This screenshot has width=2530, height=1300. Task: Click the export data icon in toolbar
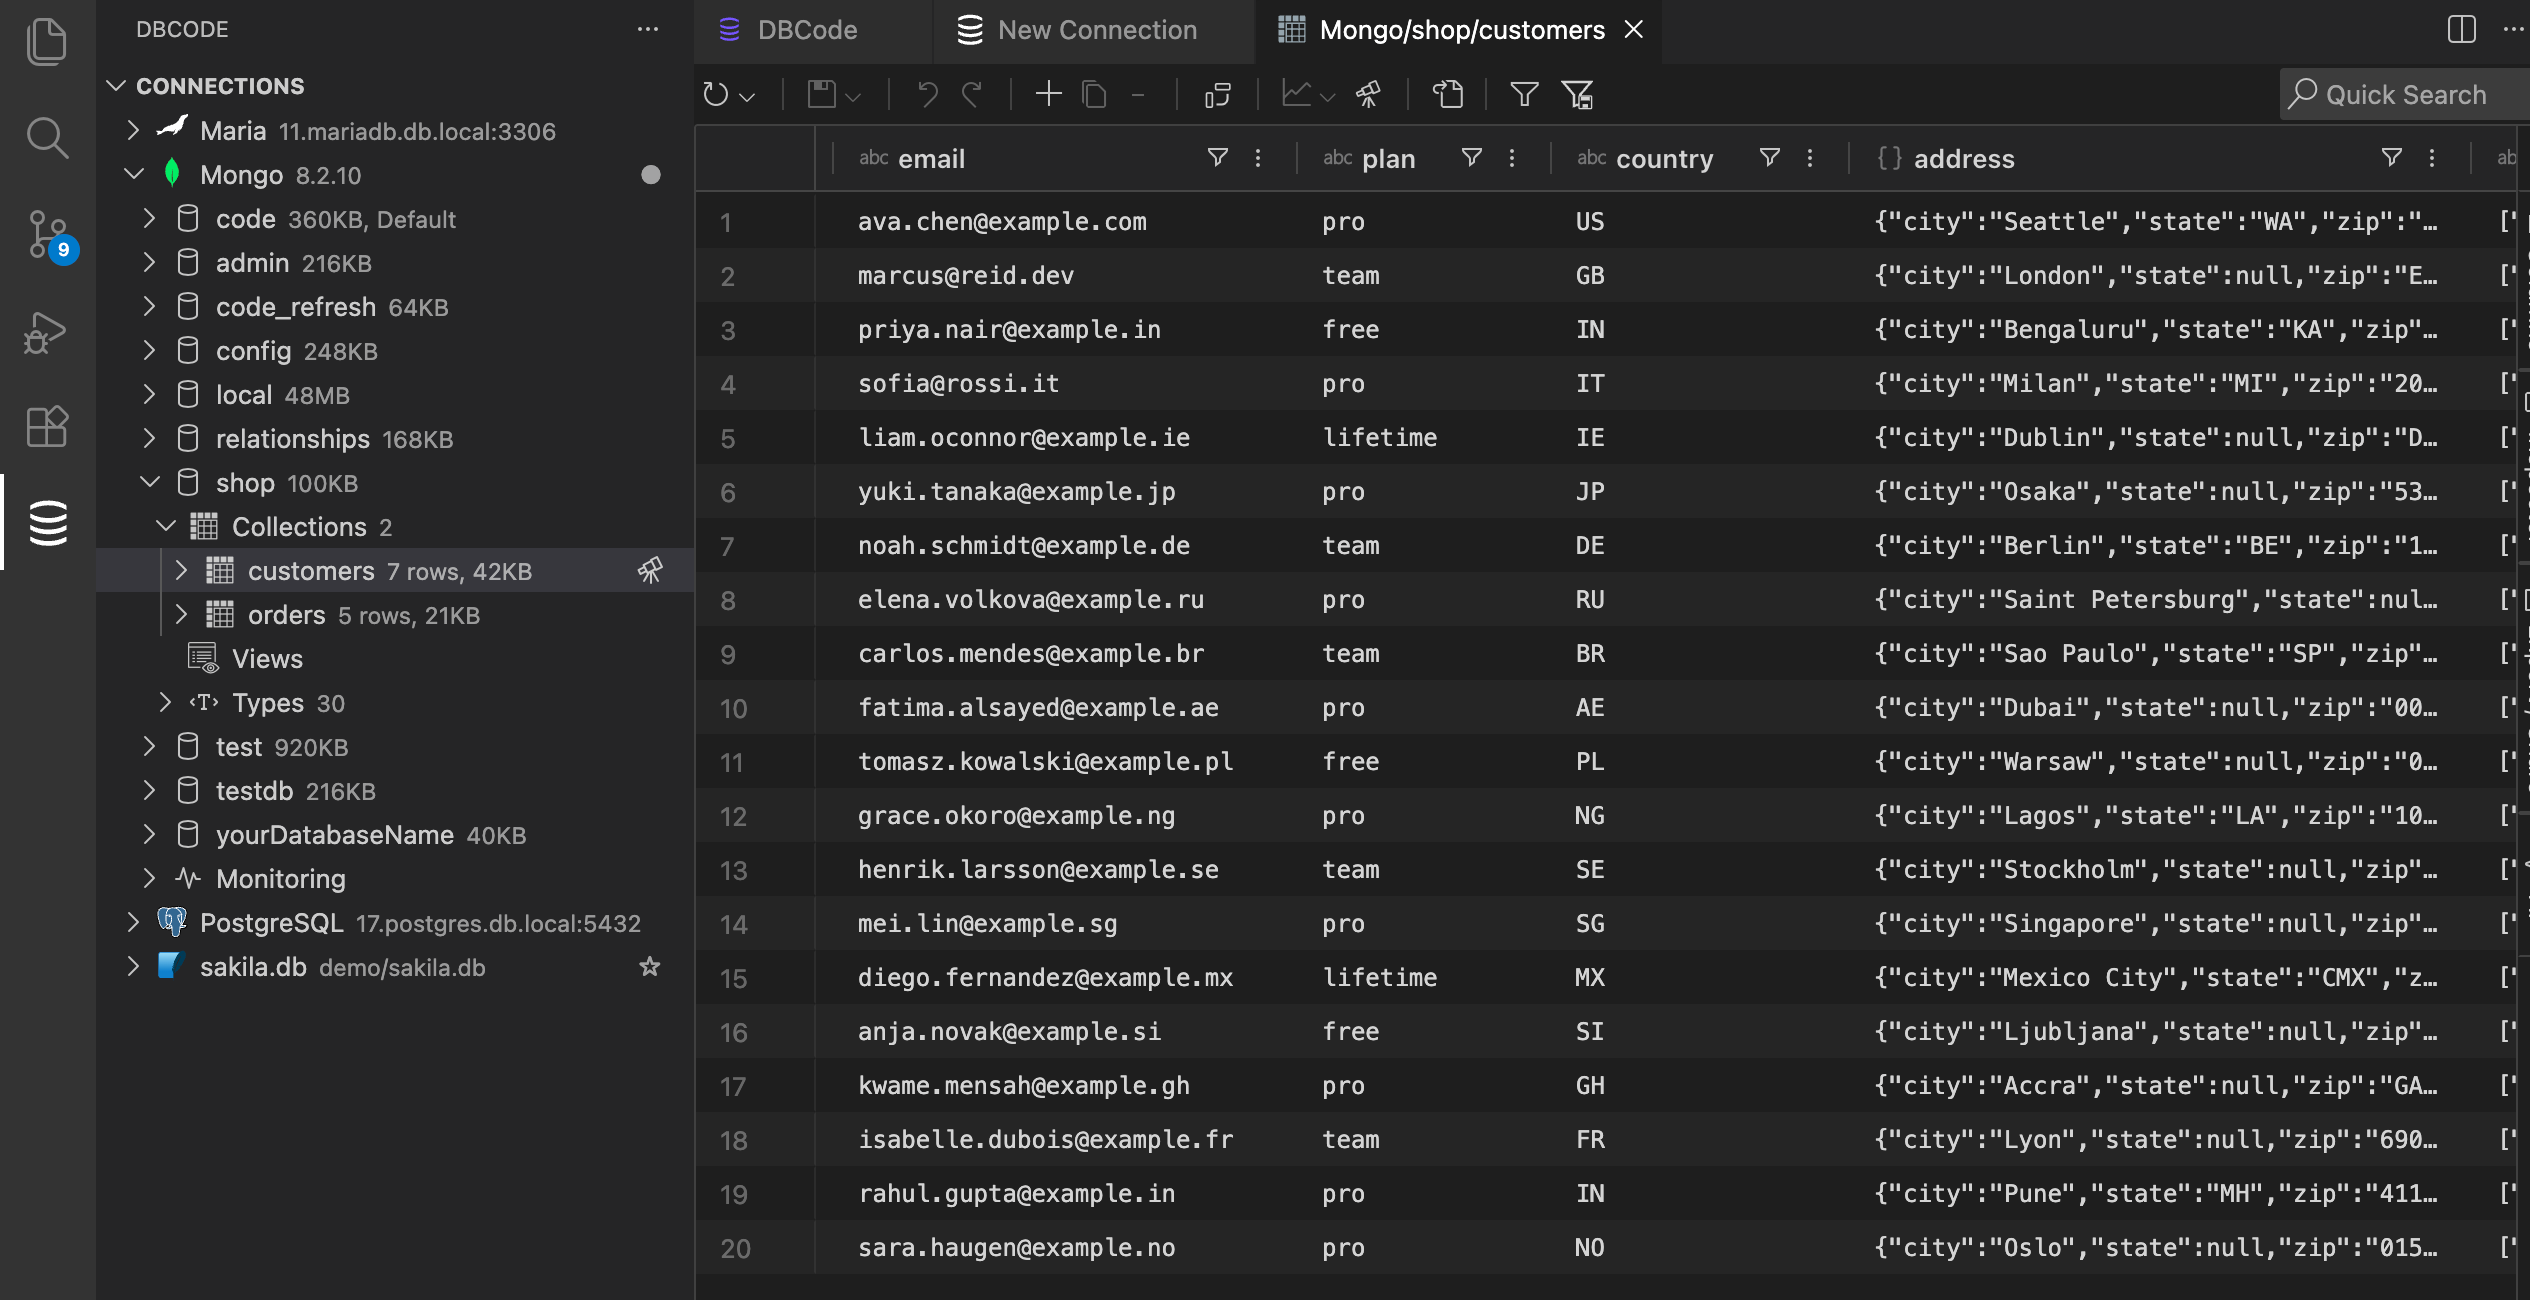(x=1447, y=95)
